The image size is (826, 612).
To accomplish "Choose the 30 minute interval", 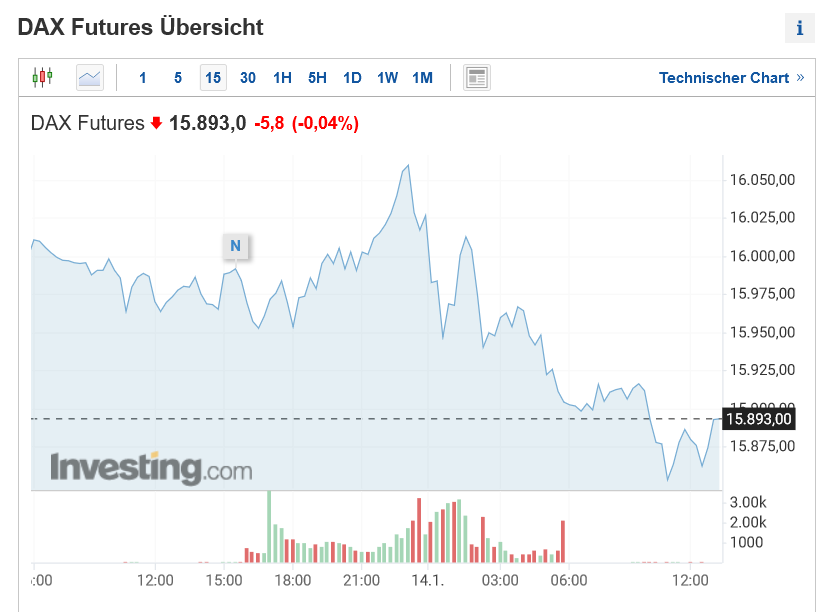I will point(248,78).
